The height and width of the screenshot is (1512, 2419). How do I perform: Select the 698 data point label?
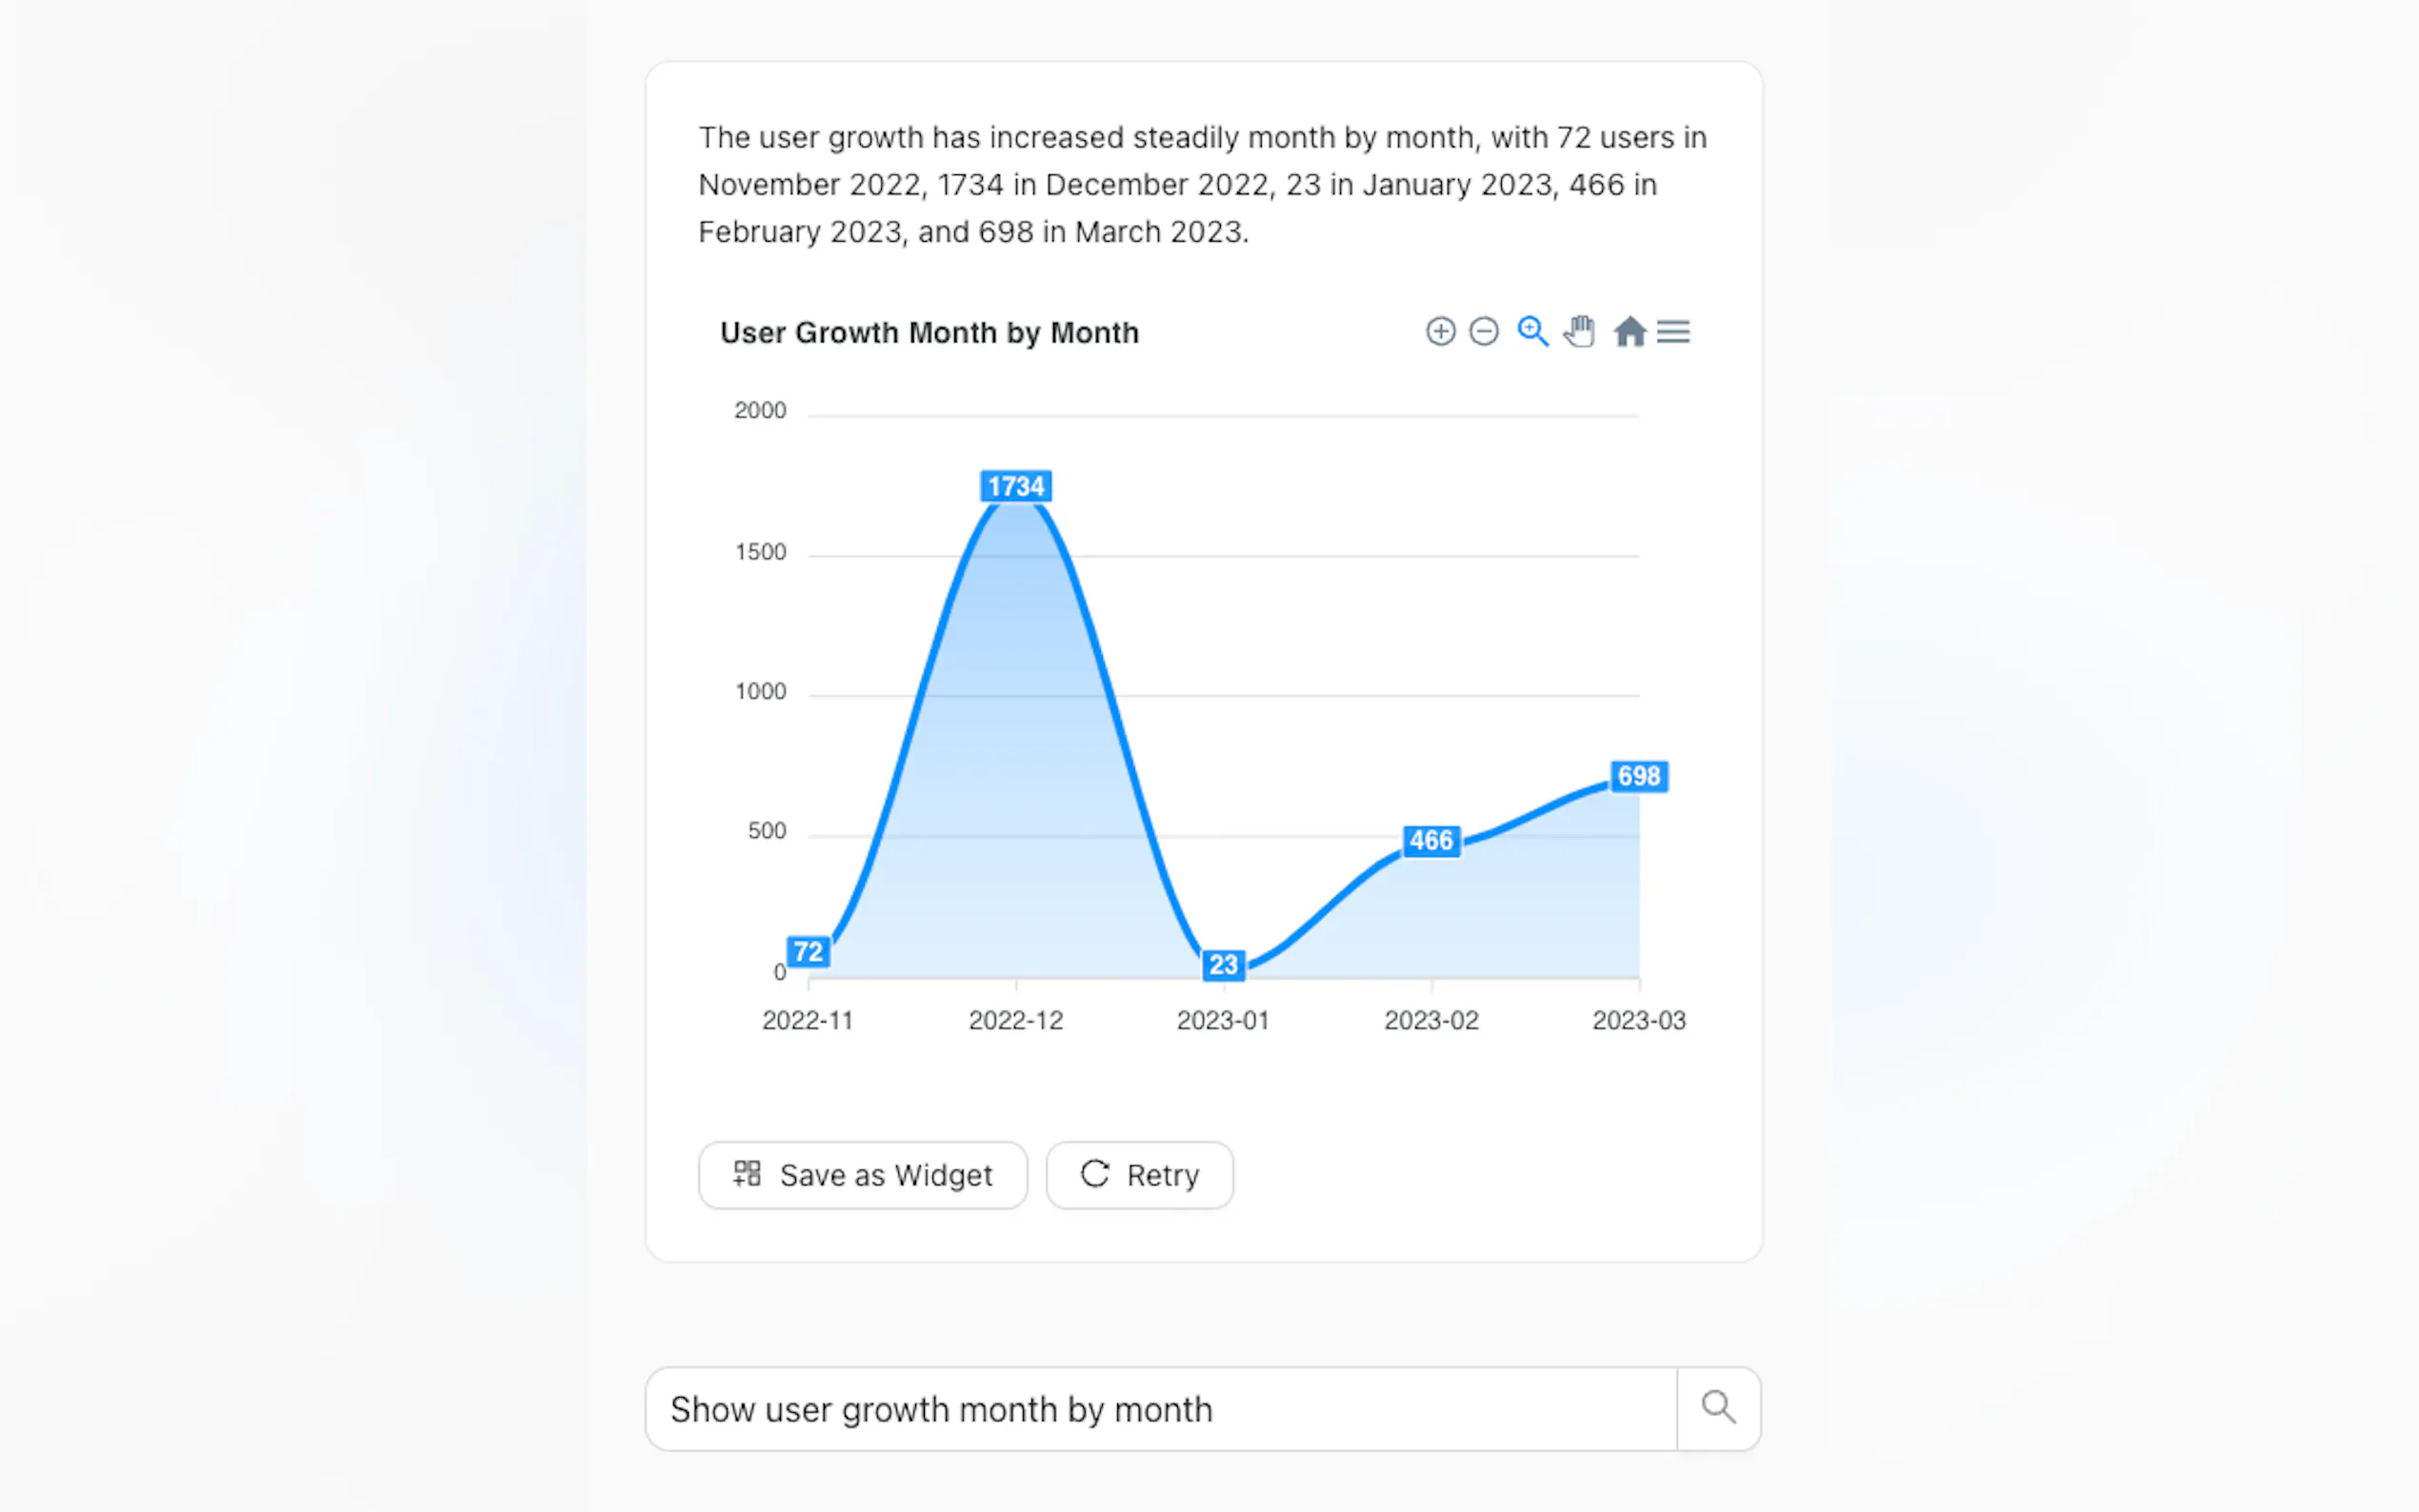pyautogui.click(x=1639, y=776)
